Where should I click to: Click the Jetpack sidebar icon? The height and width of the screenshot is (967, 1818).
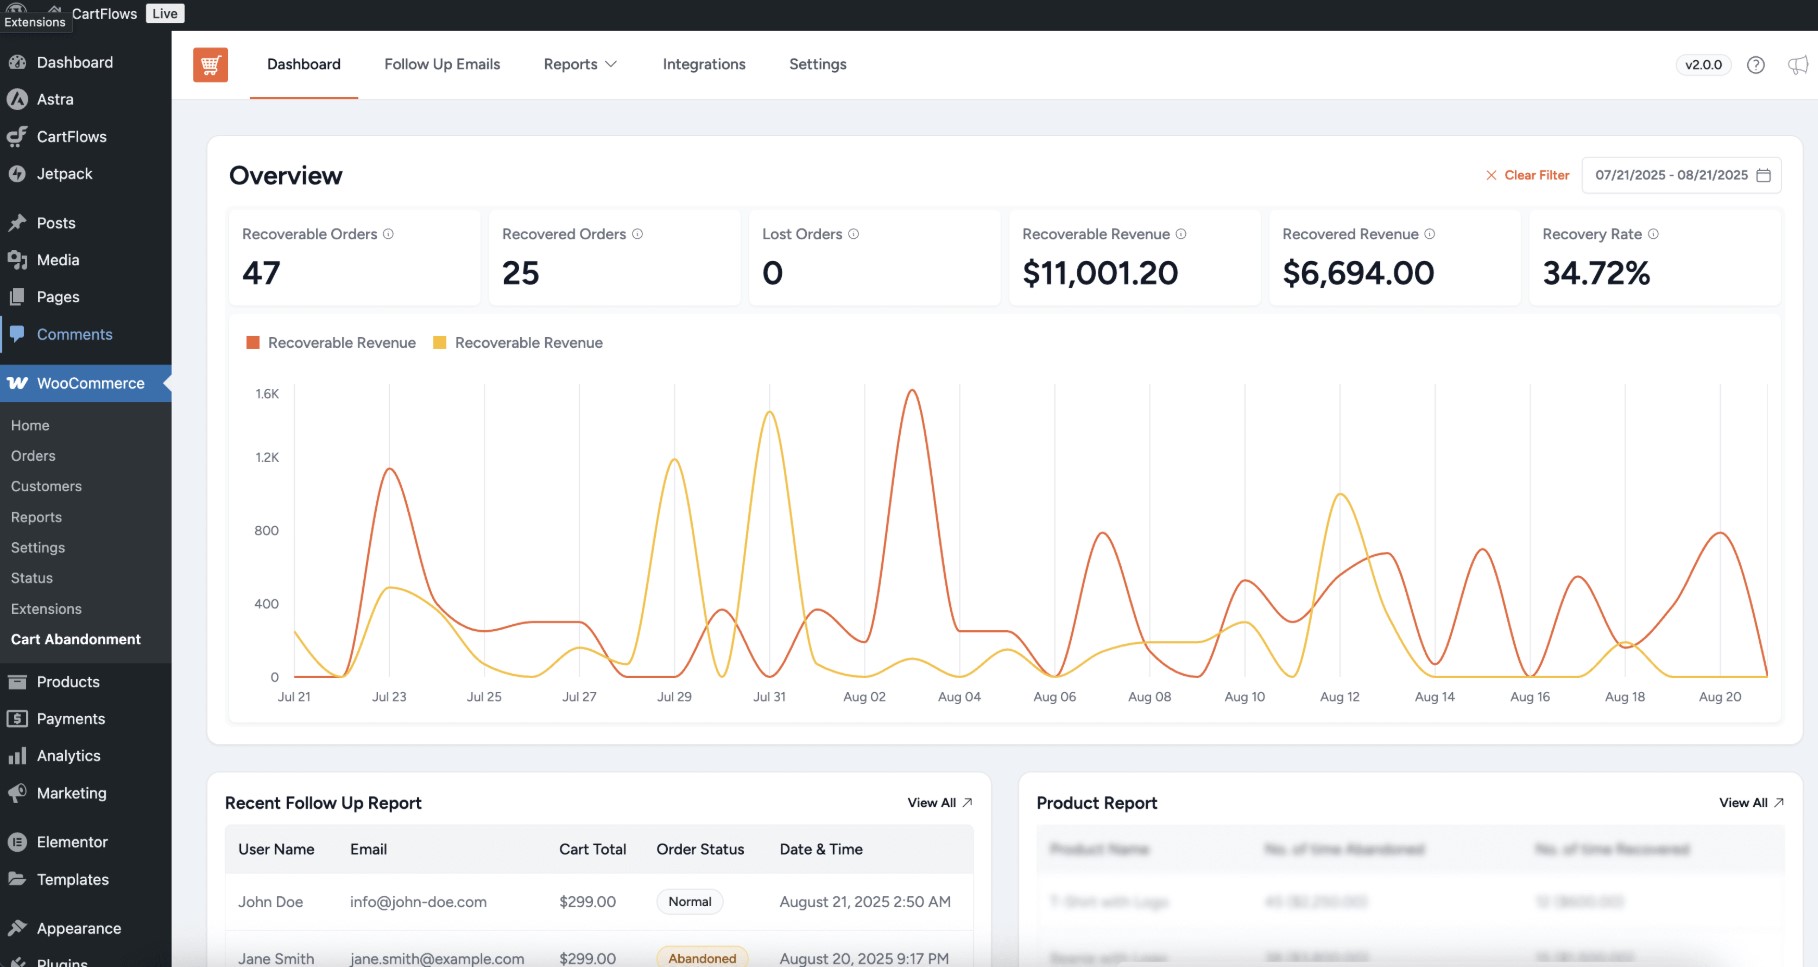pyautogui.click(x=18, y=173)
